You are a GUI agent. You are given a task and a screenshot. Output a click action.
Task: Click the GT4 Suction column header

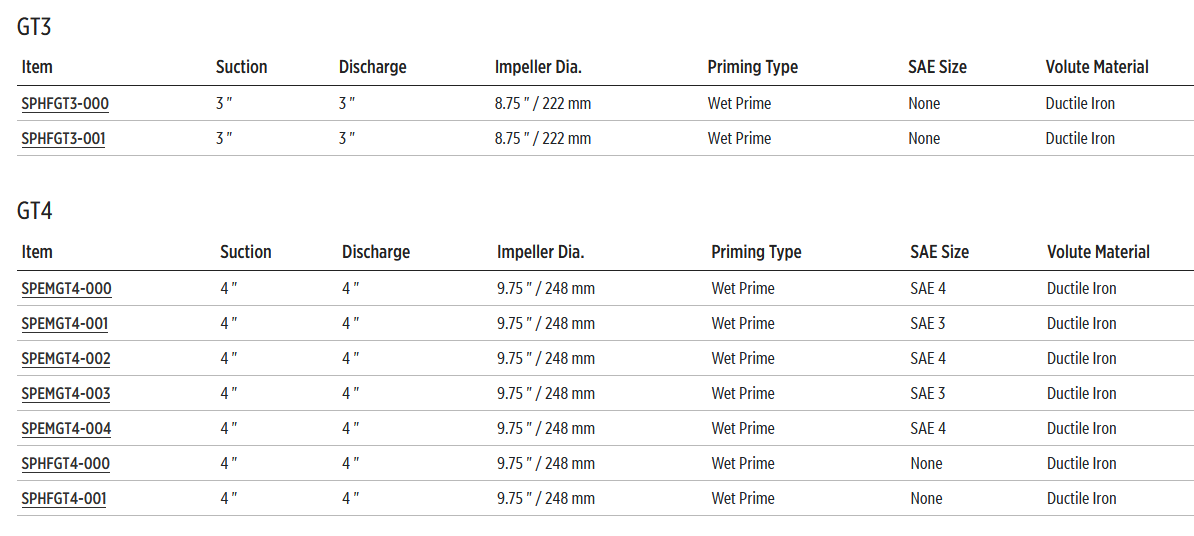(x=245, y=252)
